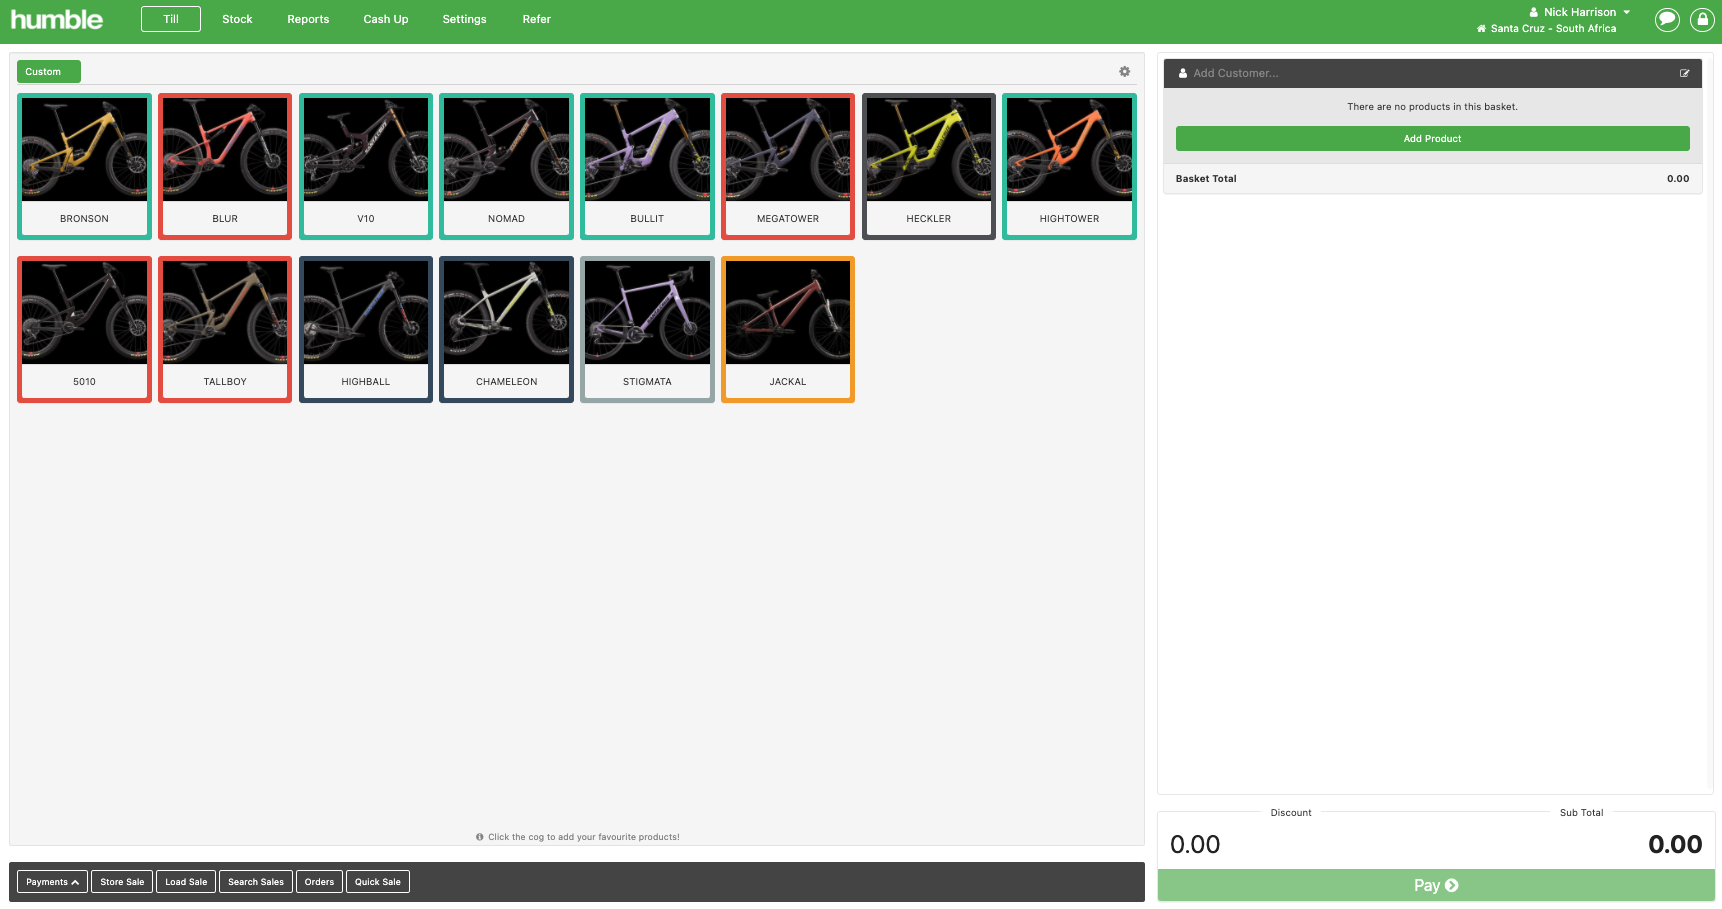Screen dimensions: 1722x909
Task: Click the Search Sales button
Action: pos(256,882)
